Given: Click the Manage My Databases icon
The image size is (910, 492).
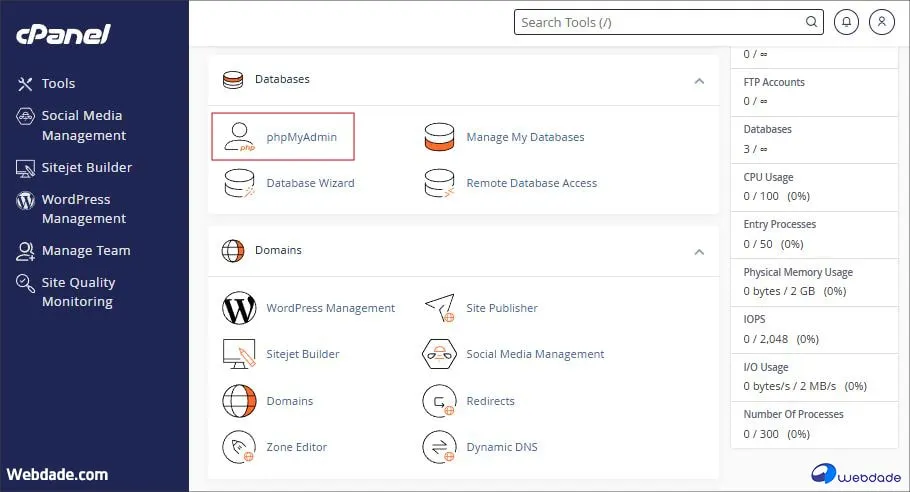Looking at the screenshot, I should pos(440,137).
